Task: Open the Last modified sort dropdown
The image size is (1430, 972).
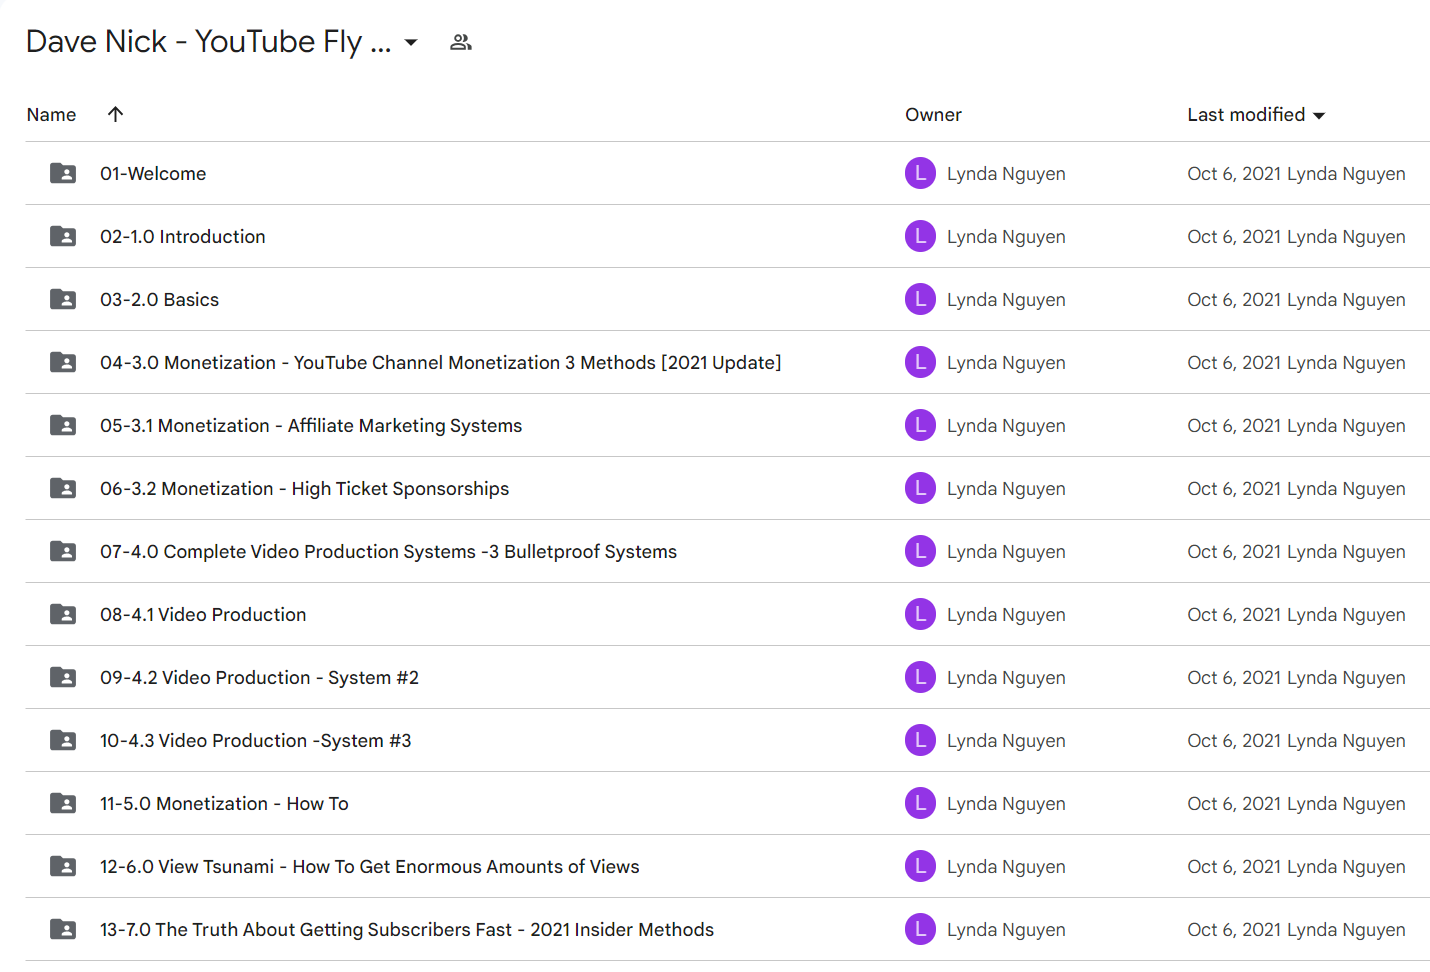Action: click(x=1319, y=116)
